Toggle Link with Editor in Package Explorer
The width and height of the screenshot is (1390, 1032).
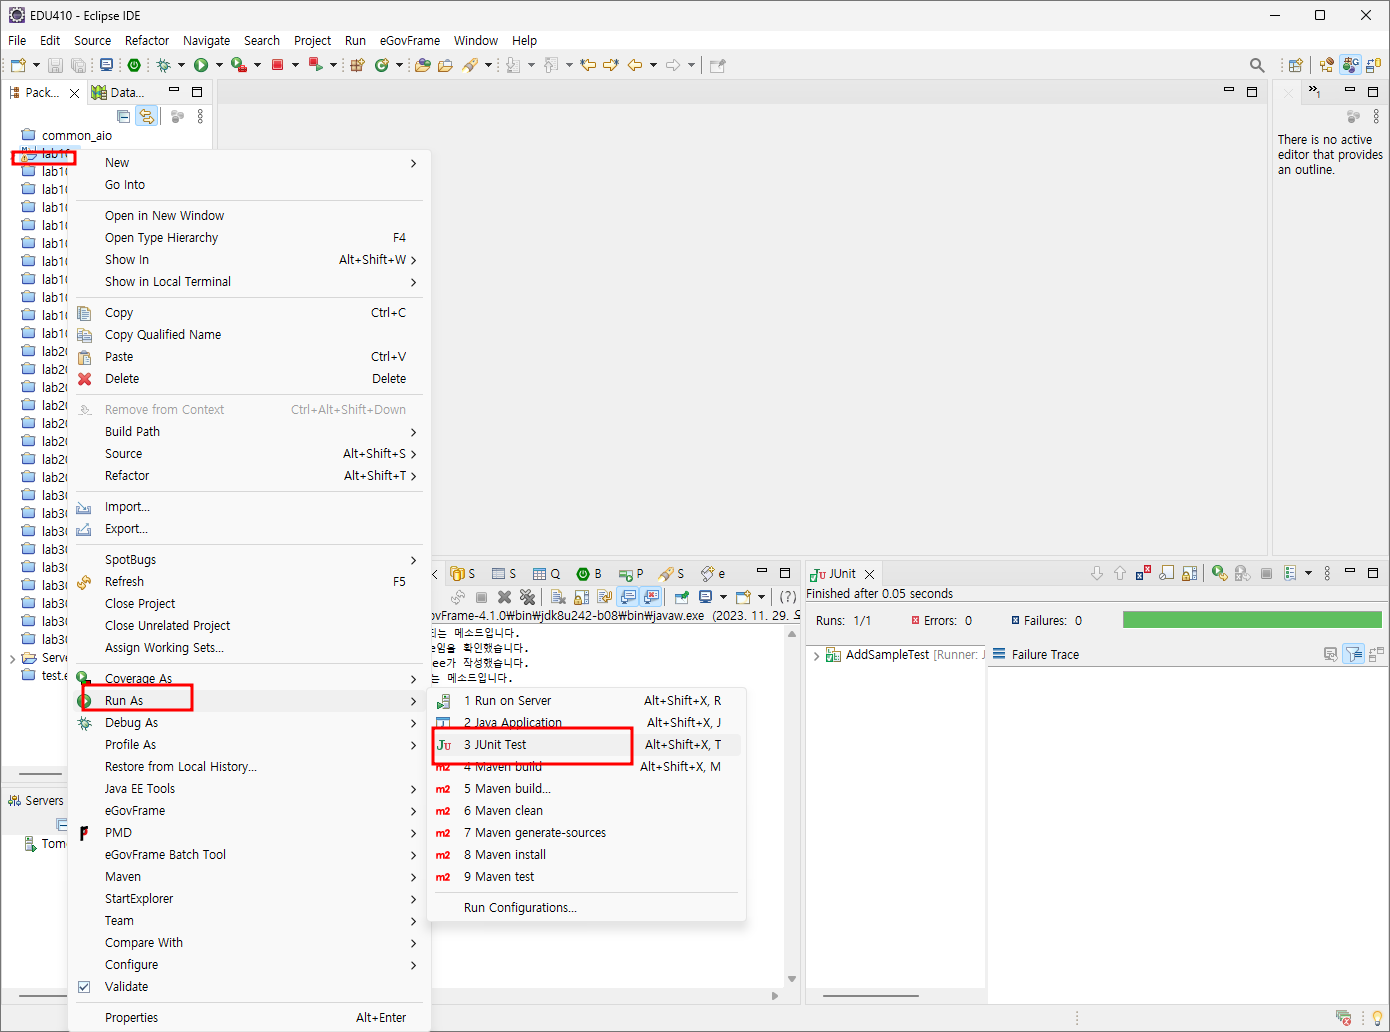coord(147,116)
